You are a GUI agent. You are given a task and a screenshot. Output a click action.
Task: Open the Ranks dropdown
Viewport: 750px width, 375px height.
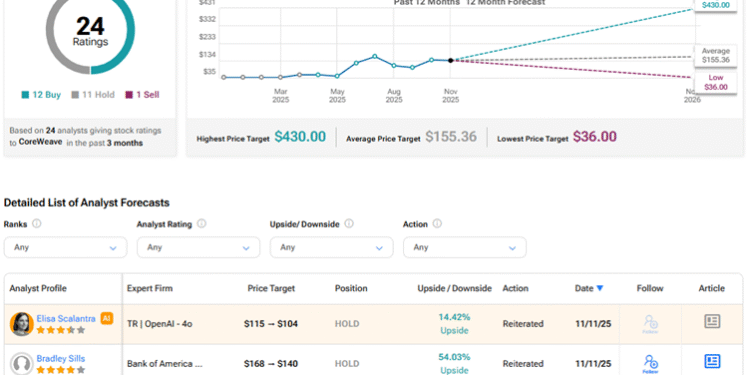[66, 248]
